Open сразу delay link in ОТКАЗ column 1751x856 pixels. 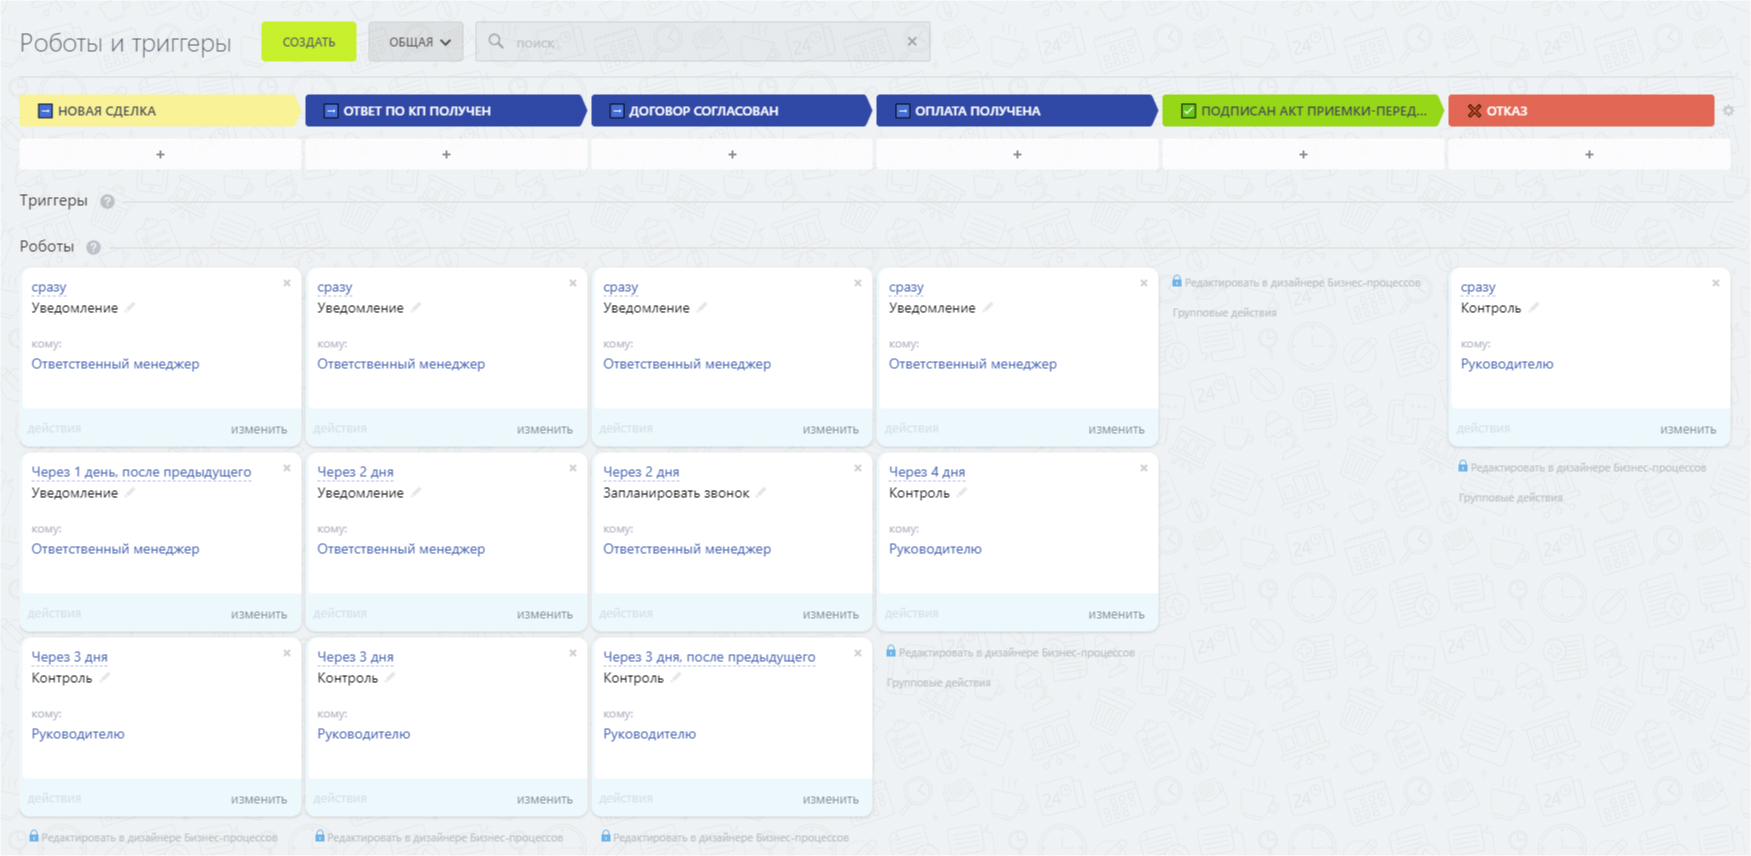(x=1478, y=287)
